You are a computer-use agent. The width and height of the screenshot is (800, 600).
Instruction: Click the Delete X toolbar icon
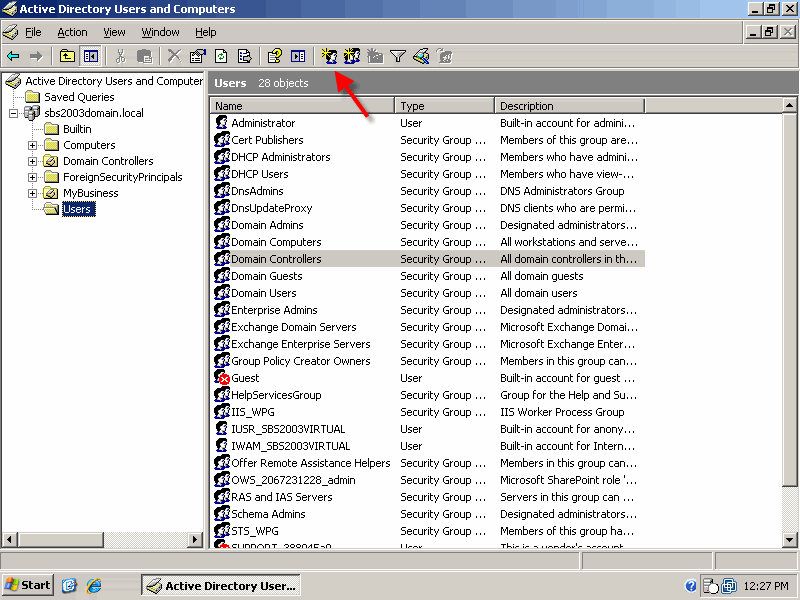click(174, 56)
